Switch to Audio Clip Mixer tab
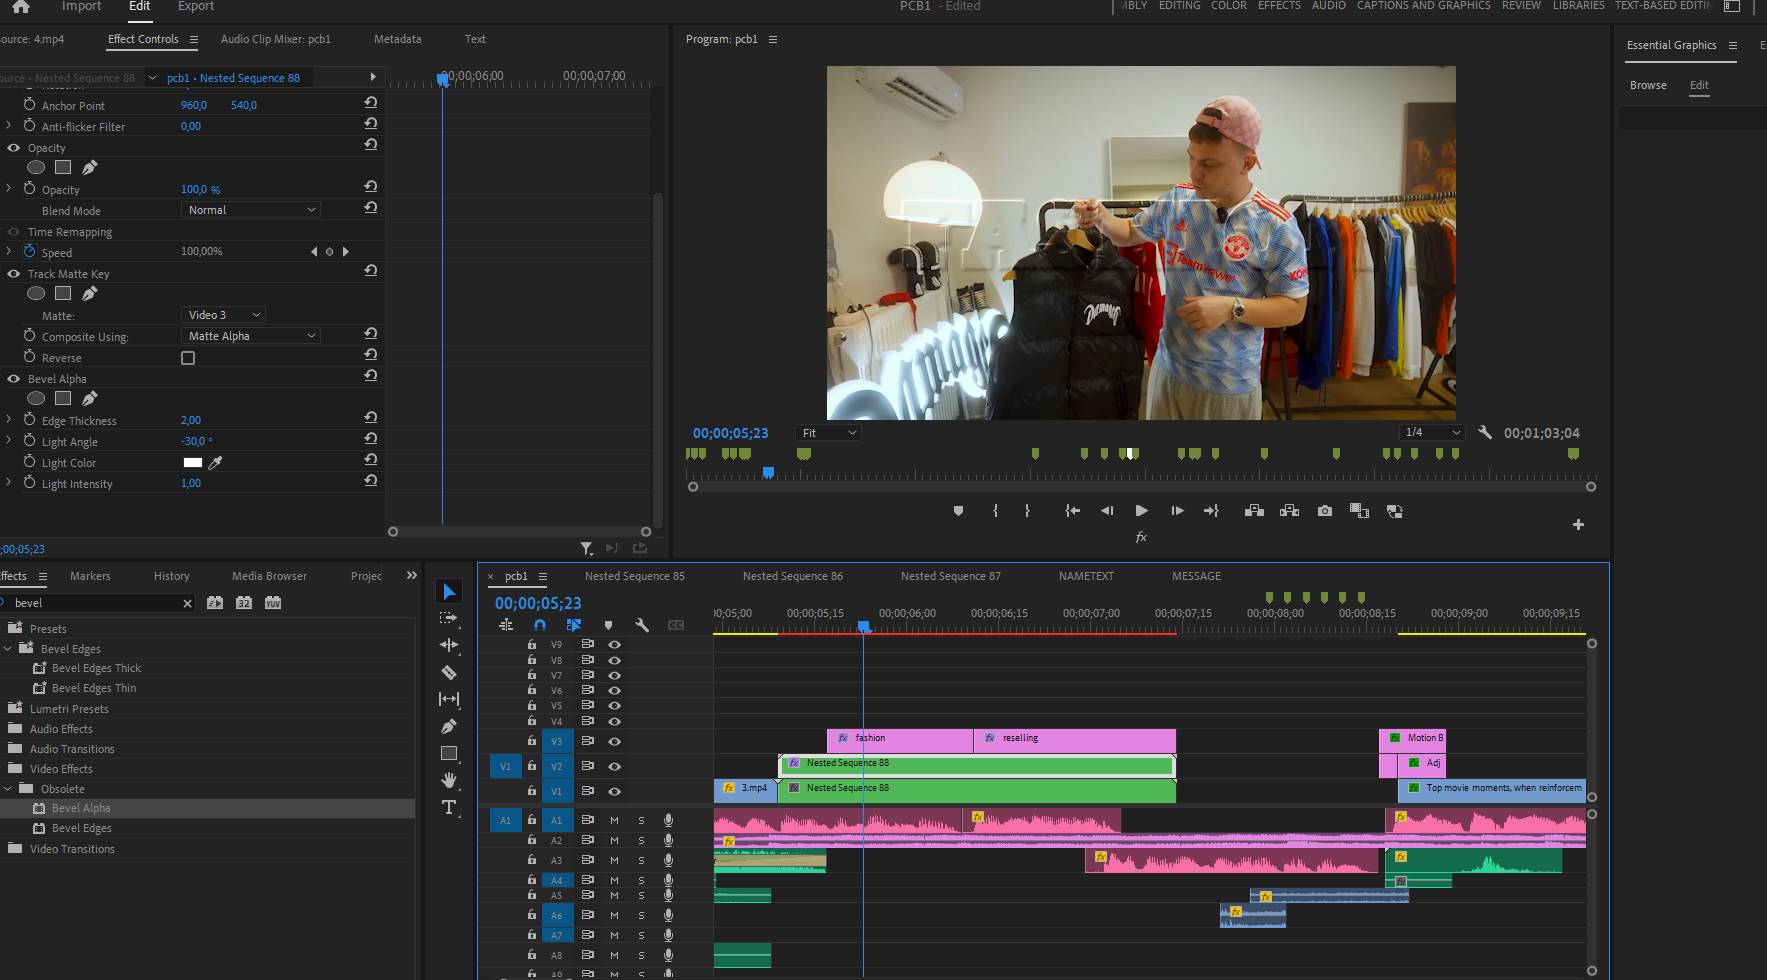The image size is (1767, 980). [275, 39]
